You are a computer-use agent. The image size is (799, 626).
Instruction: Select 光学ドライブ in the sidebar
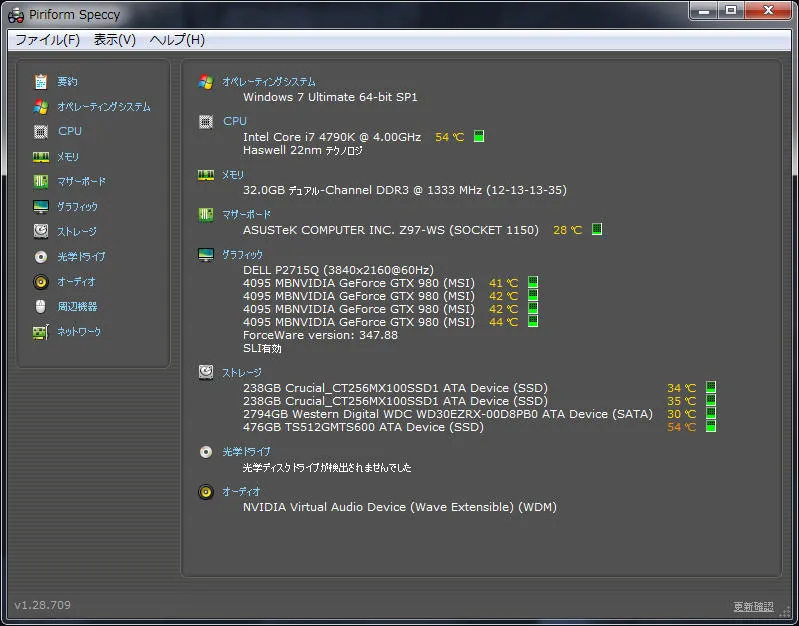(x=81, y=256)
